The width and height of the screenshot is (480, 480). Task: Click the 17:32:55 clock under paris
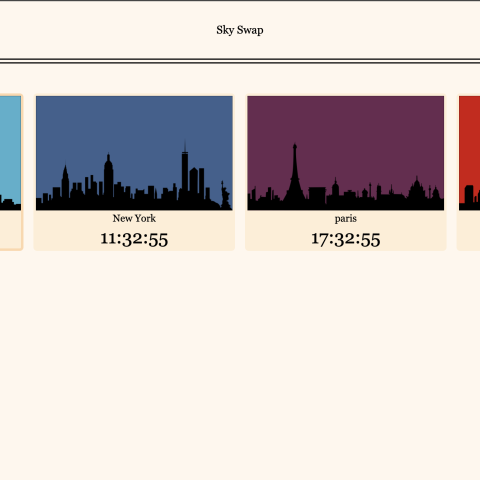tap(346, 239)
